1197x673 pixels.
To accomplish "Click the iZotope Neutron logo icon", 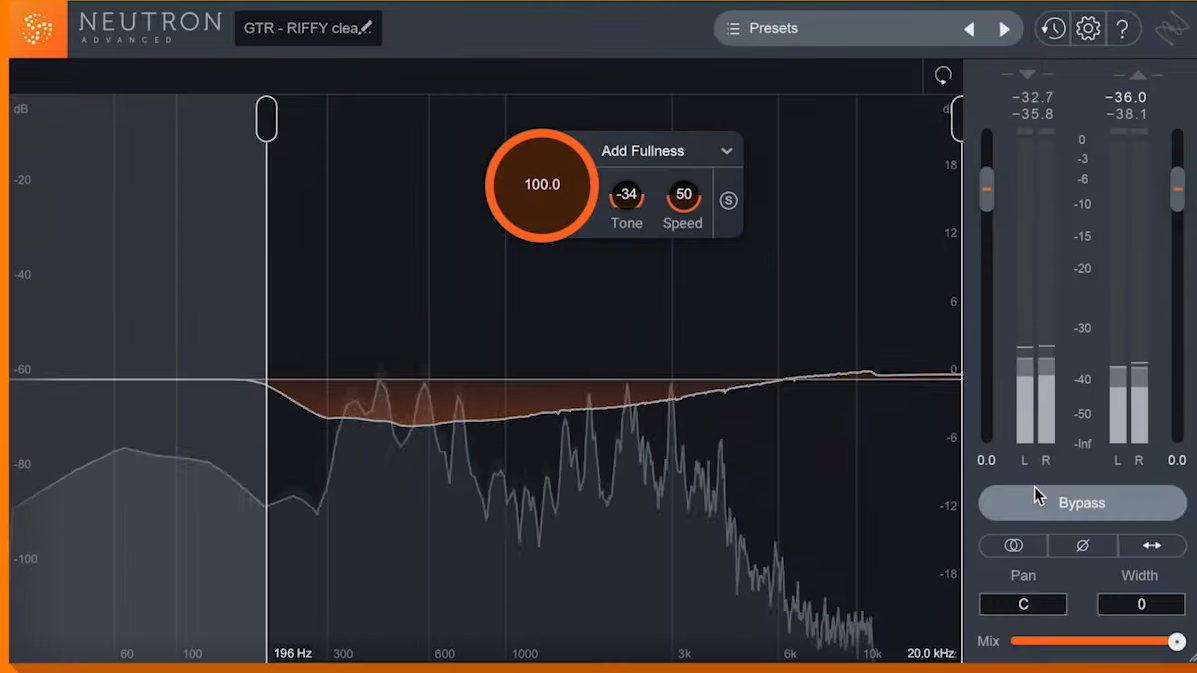I will coord(37,29).
